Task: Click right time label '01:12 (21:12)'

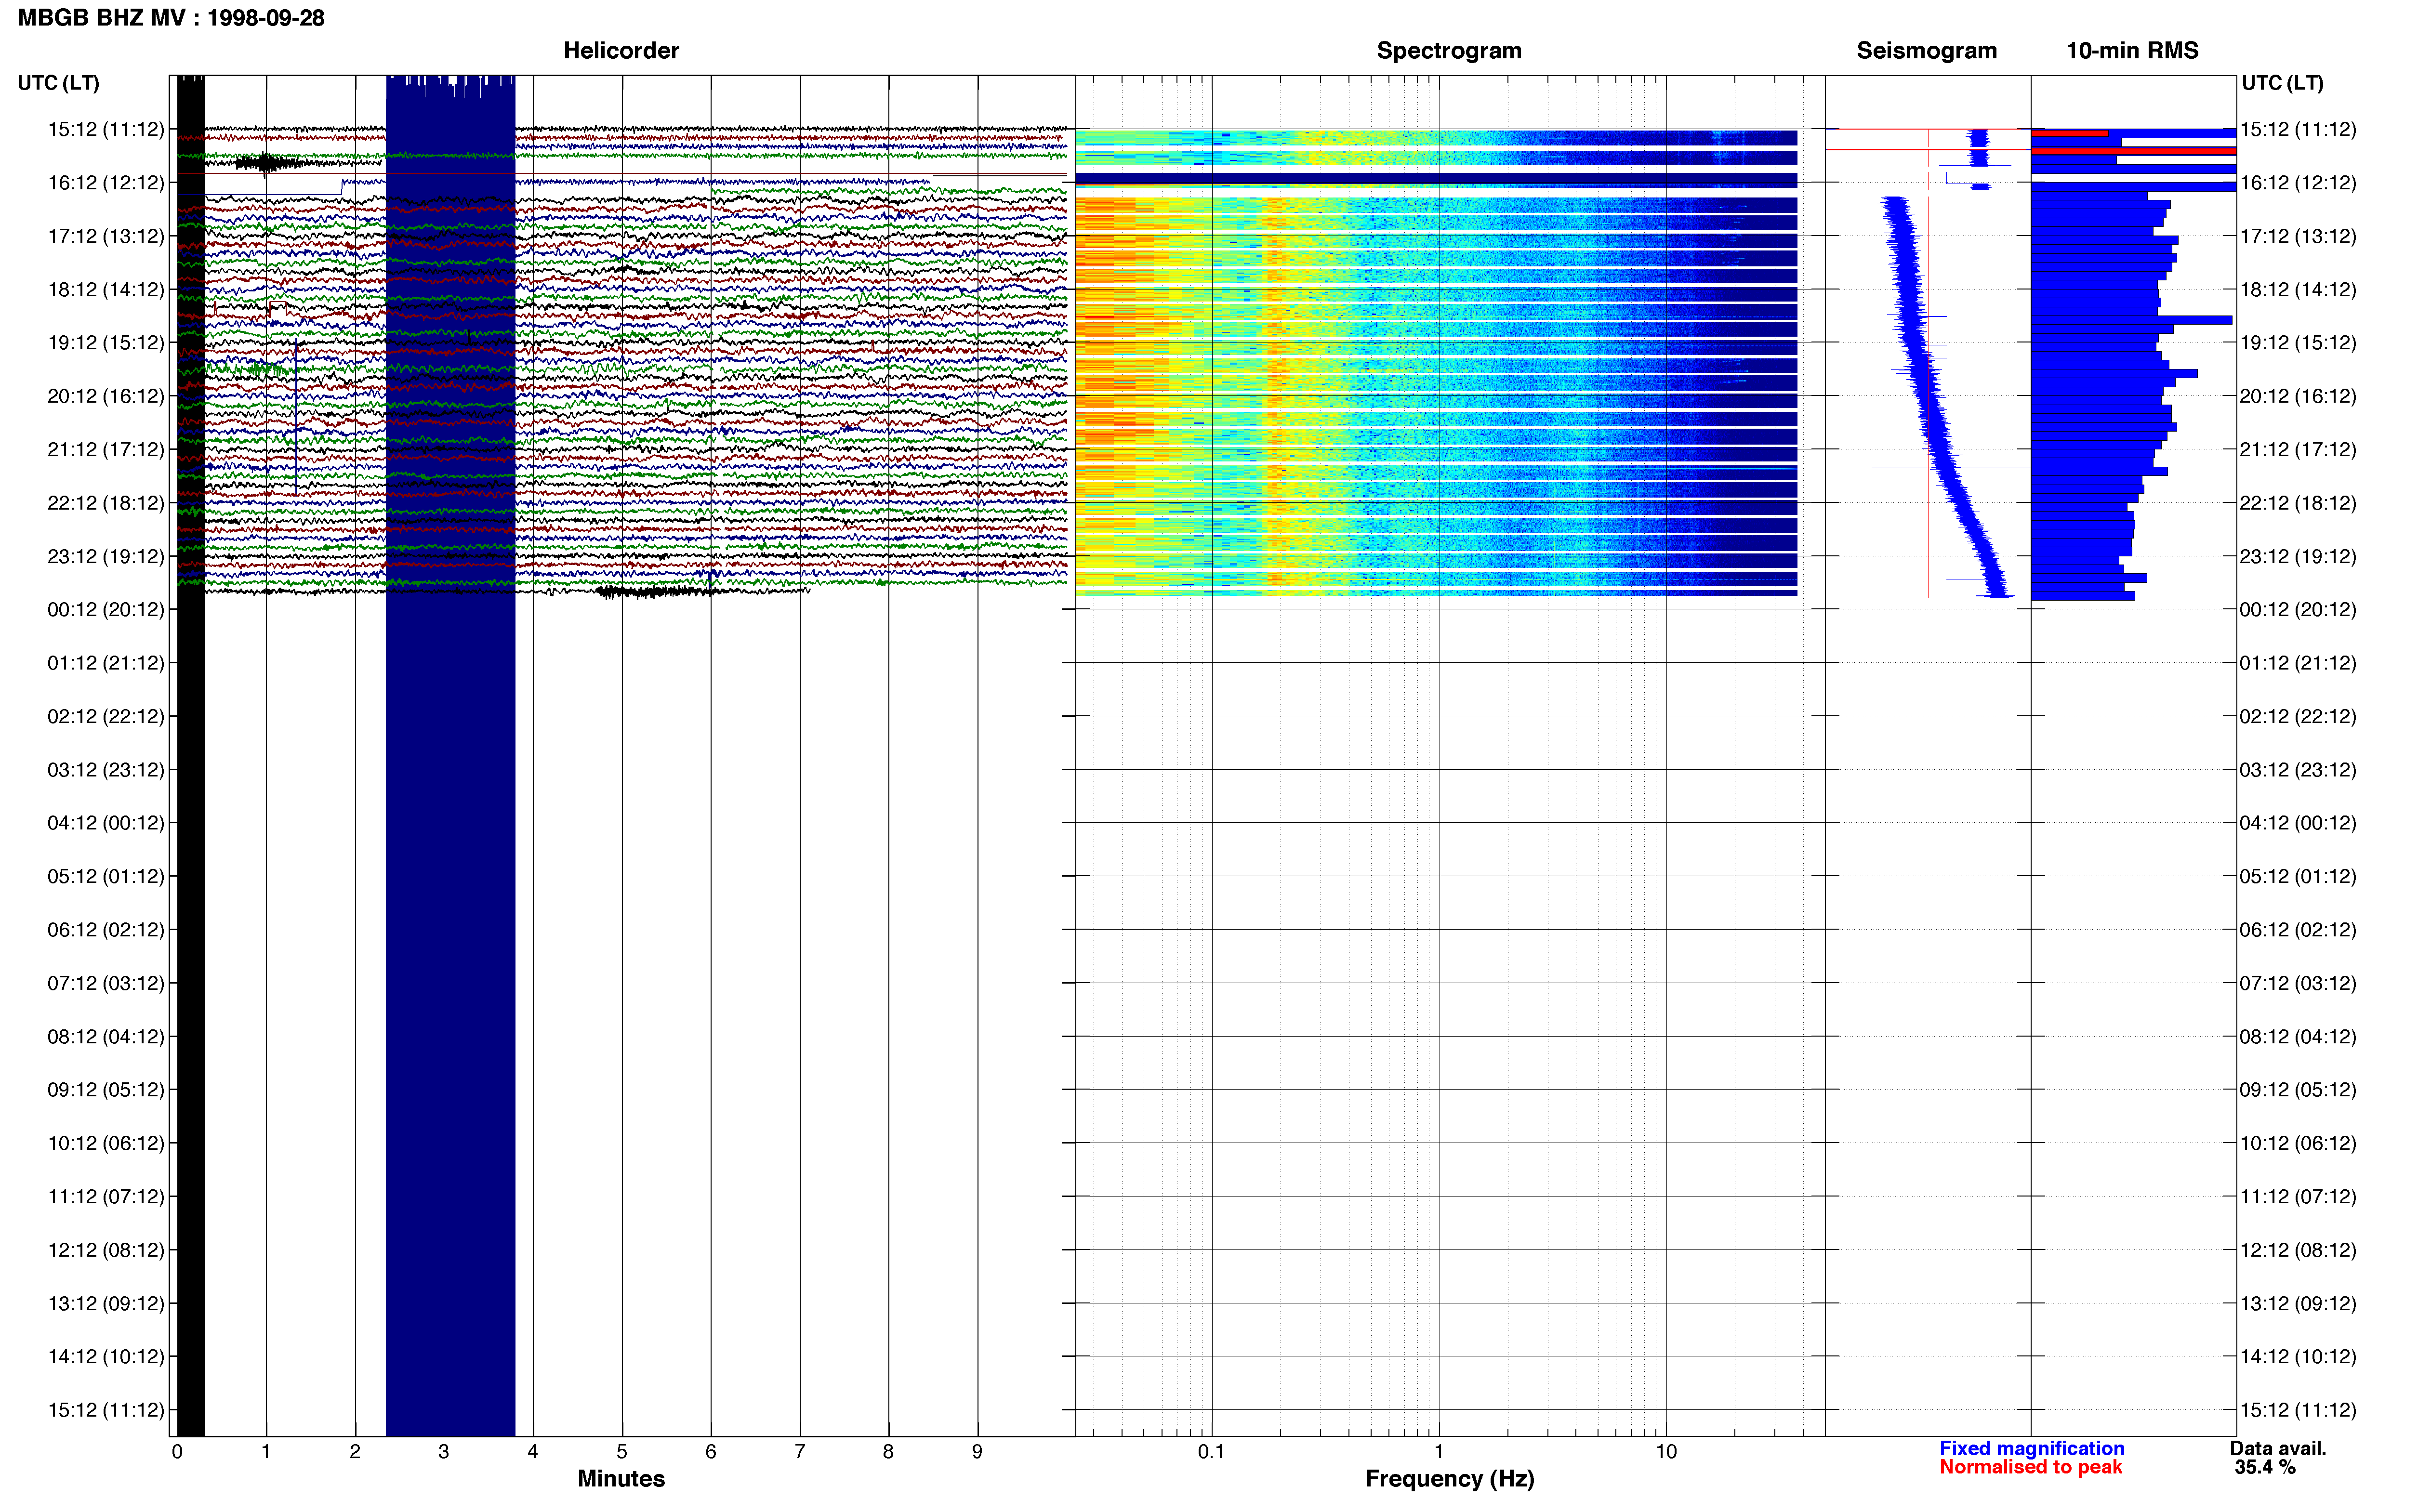Action: click(x=2298, y=663)
